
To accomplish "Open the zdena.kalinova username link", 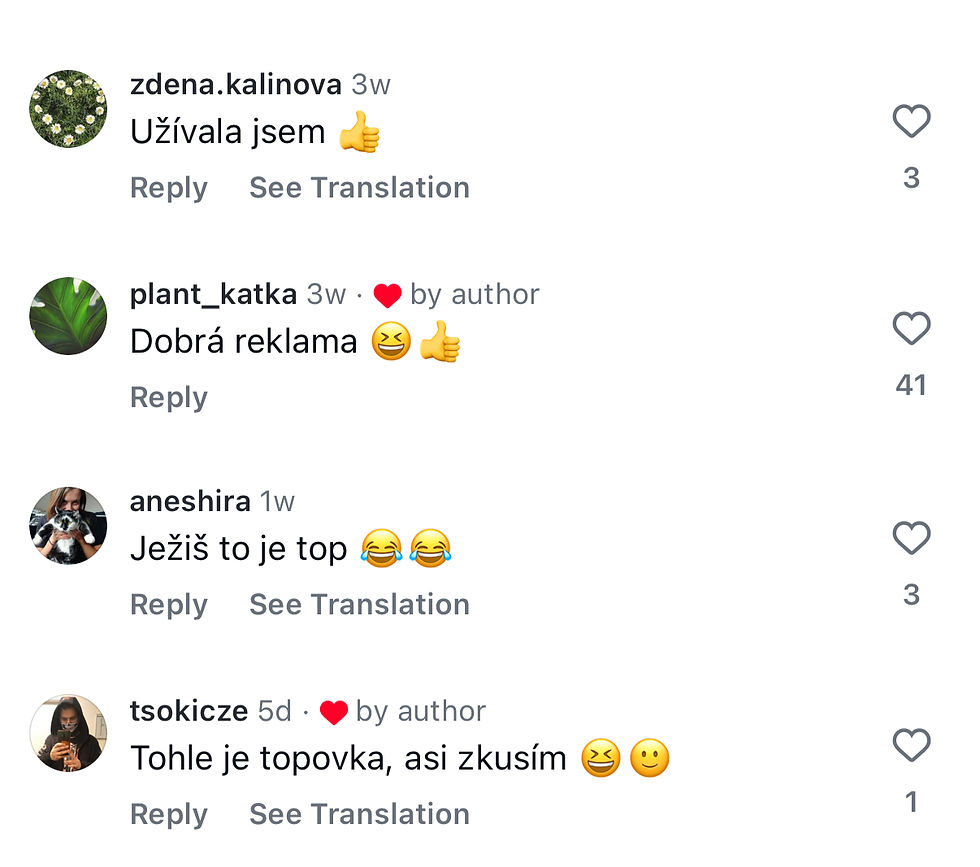I will 236,85.
